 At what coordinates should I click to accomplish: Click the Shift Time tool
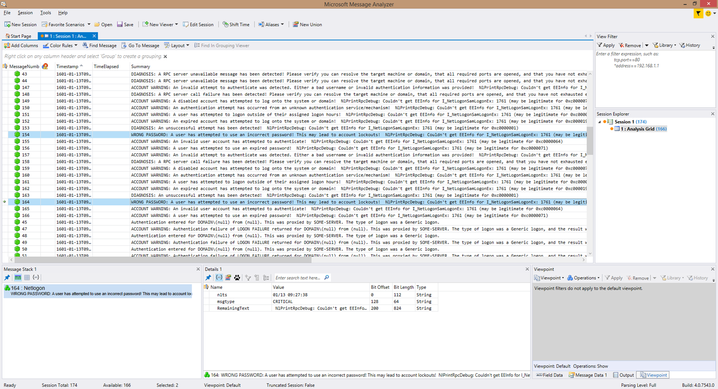pyautogui.click(x=236, y=24)
